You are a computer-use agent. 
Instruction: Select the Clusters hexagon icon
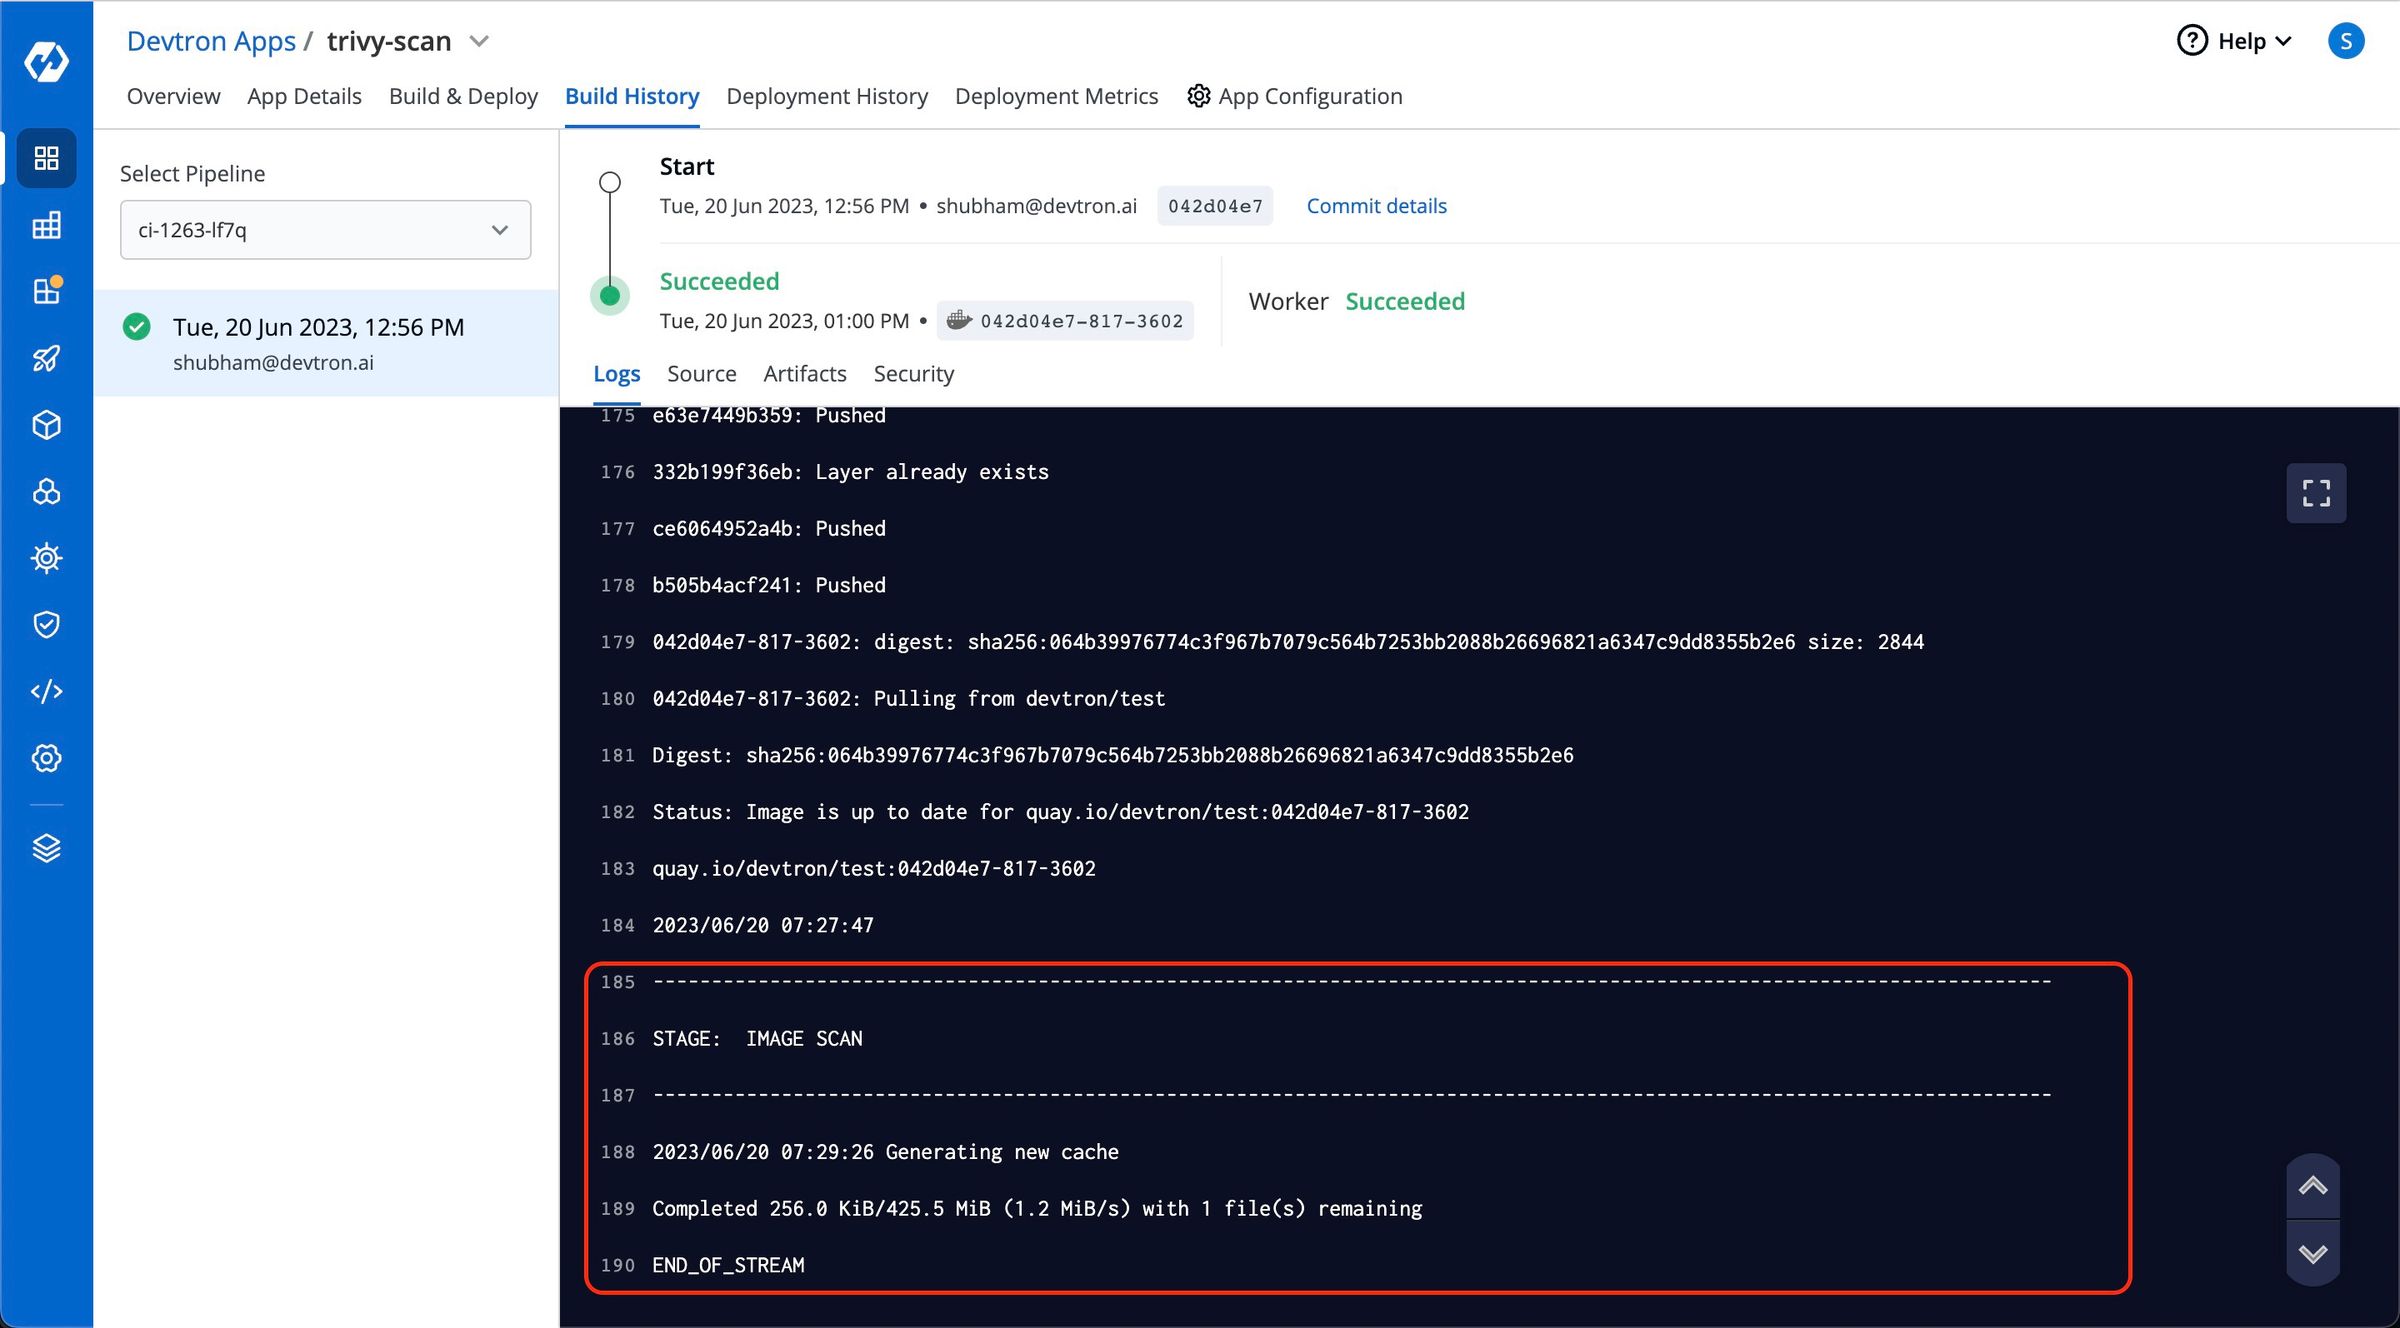[46, 491]
